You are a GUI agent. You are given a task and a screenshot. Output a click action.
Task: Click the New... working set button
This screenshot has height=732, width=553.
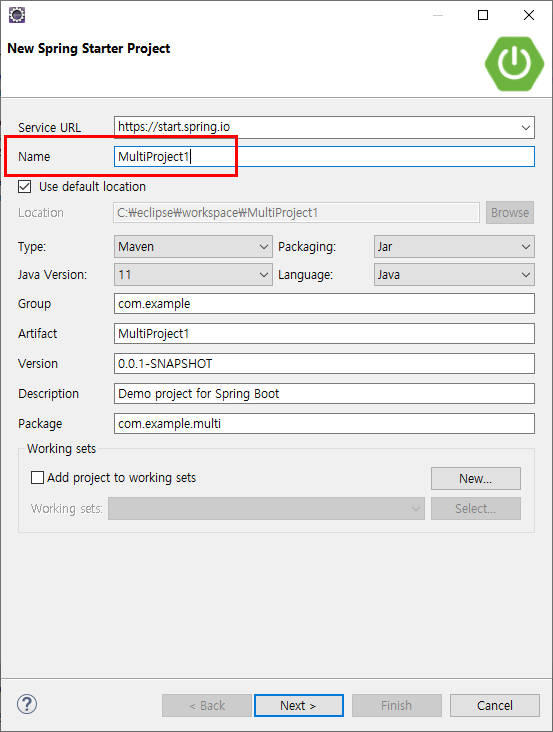476,479
